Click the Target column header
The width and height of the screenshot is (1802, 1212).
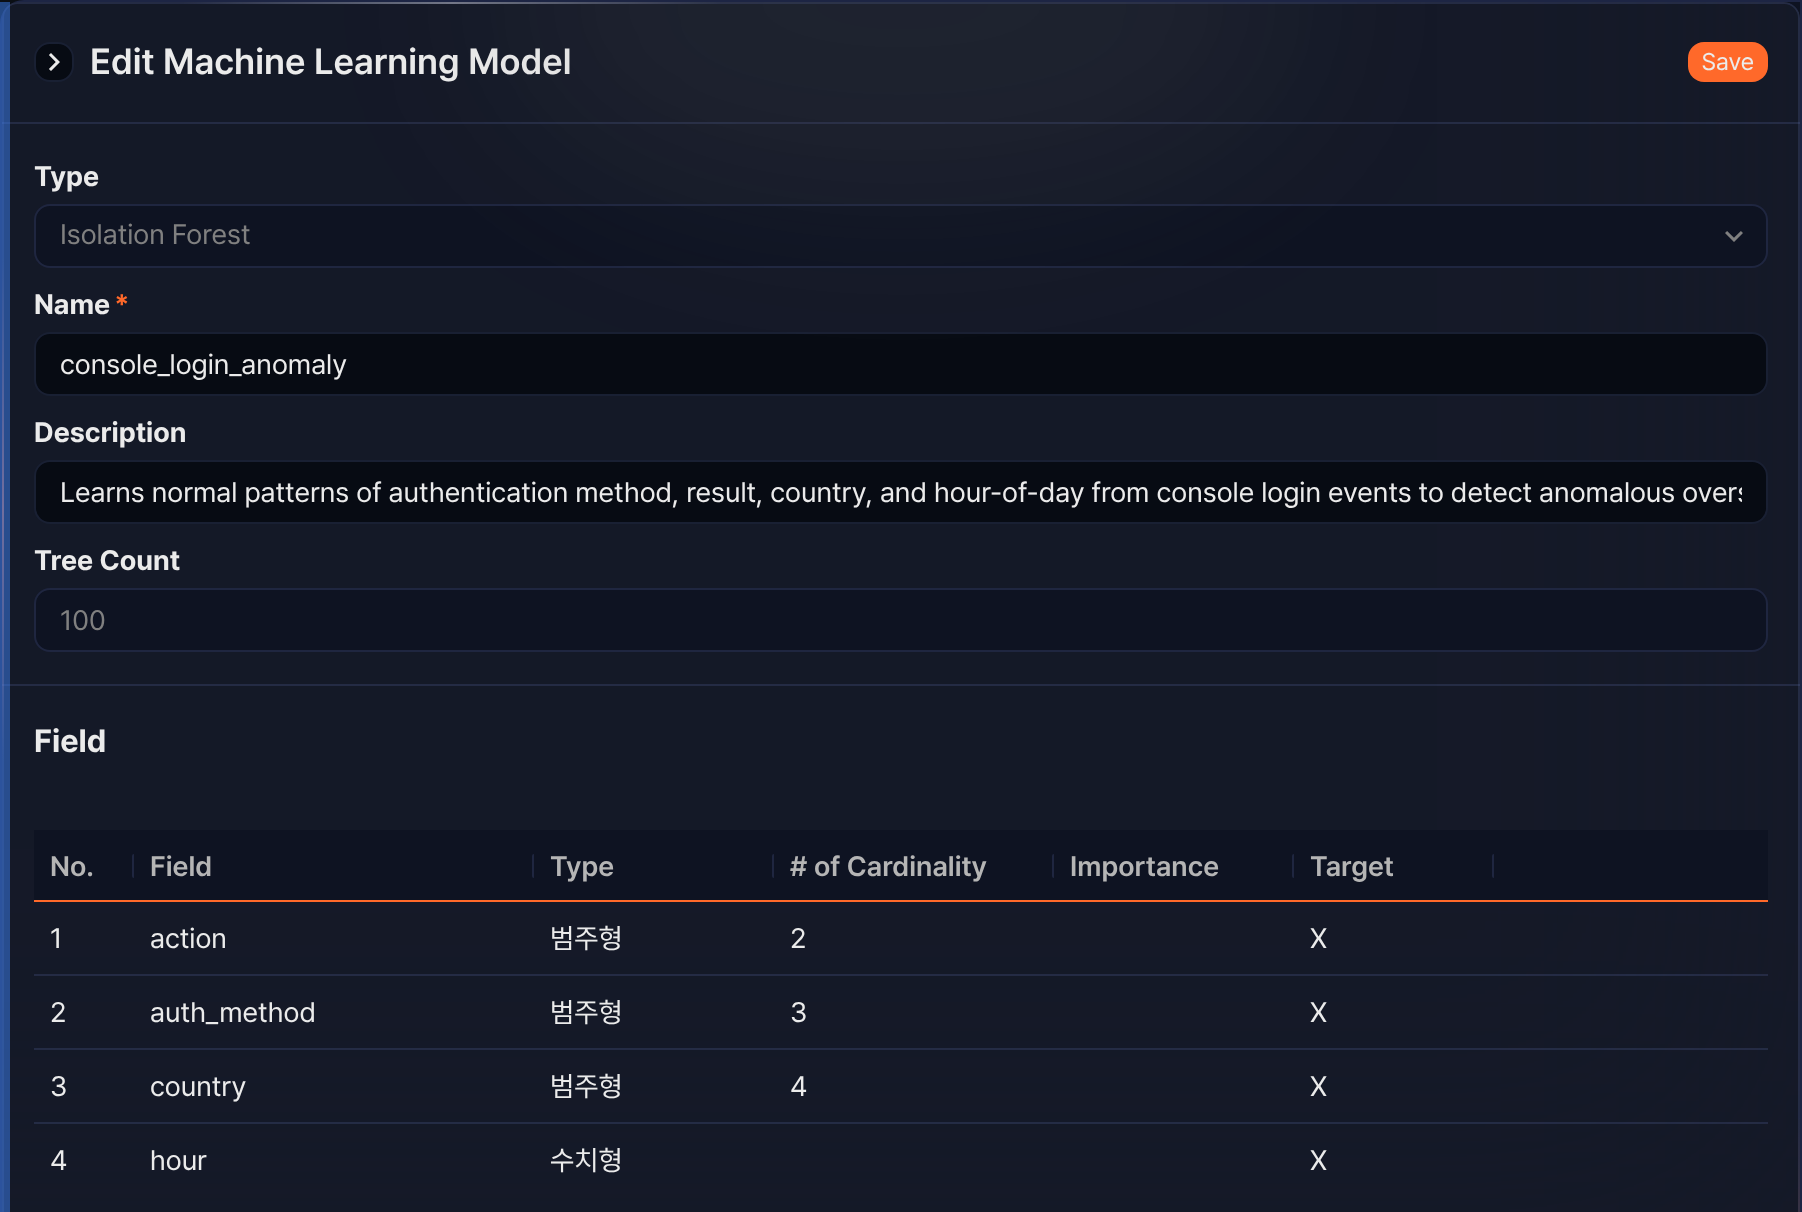1351,866
